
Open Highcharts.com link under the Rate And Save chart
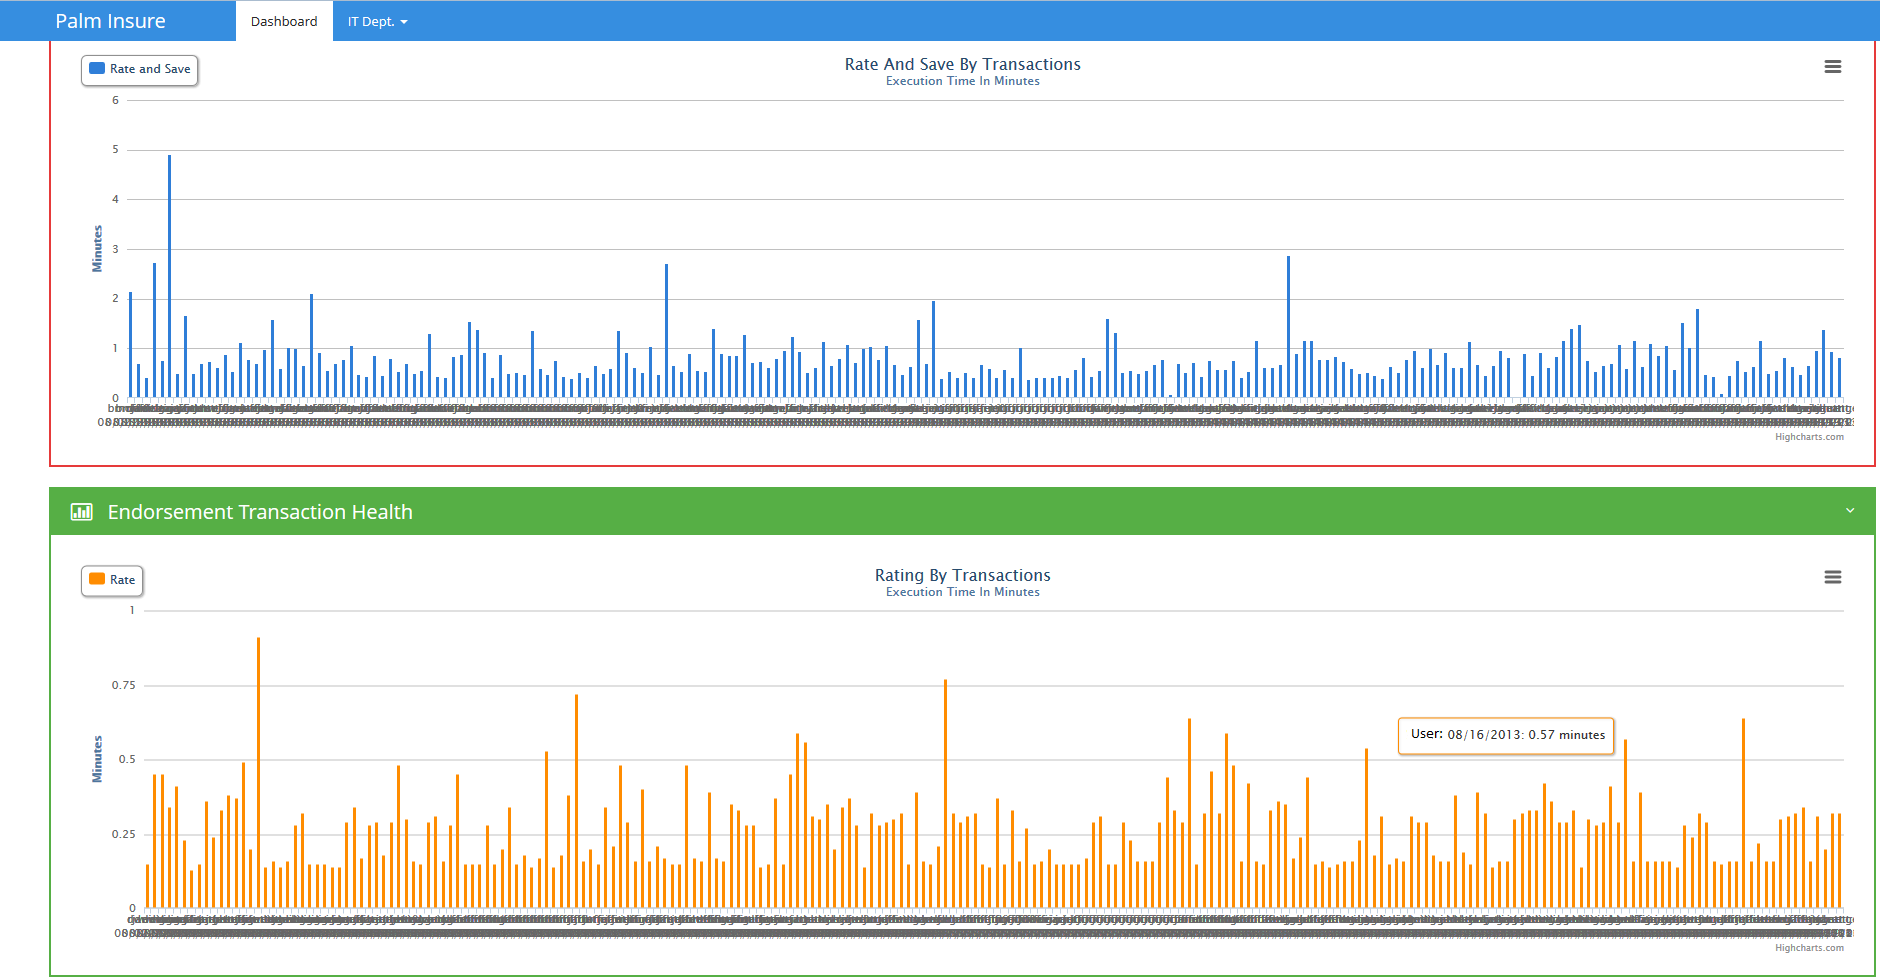coord(1809,437)
